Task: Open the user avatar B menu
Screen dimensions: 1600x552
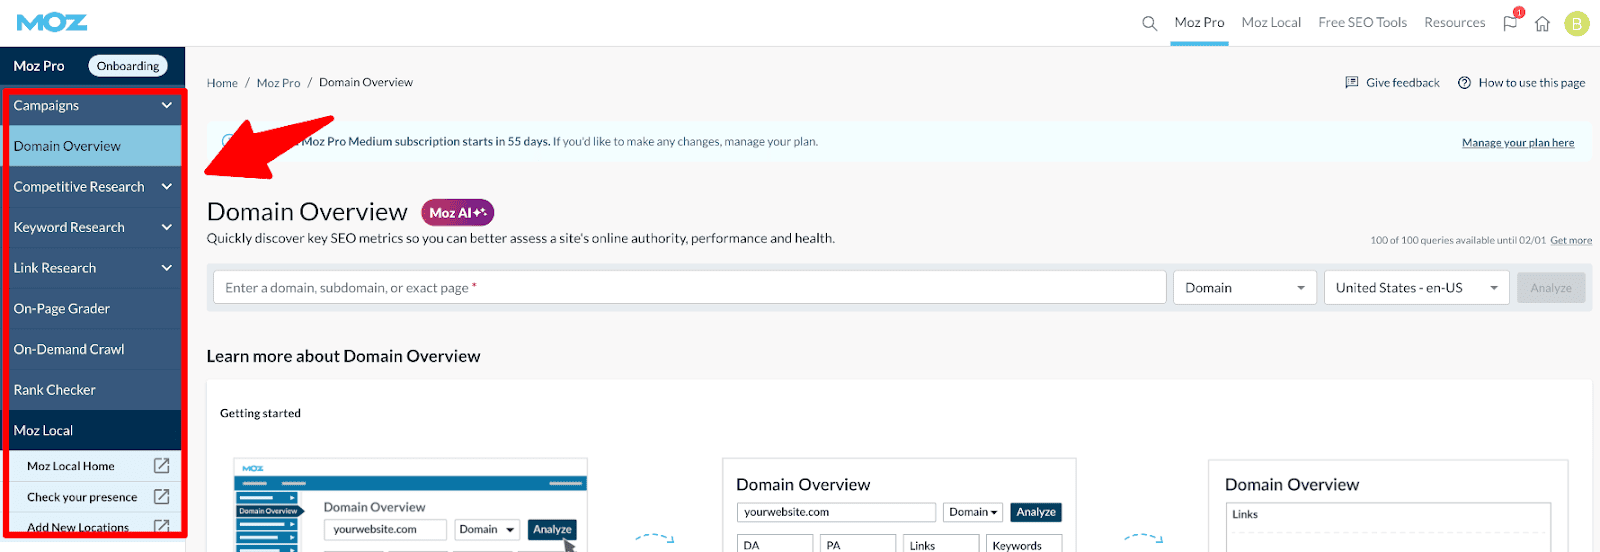Action: tap(1577, 23)
